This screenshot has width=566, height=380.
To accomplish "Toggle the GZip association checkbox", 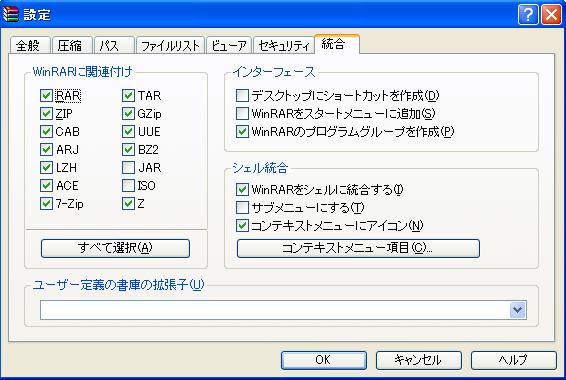I will click(128, 114).
